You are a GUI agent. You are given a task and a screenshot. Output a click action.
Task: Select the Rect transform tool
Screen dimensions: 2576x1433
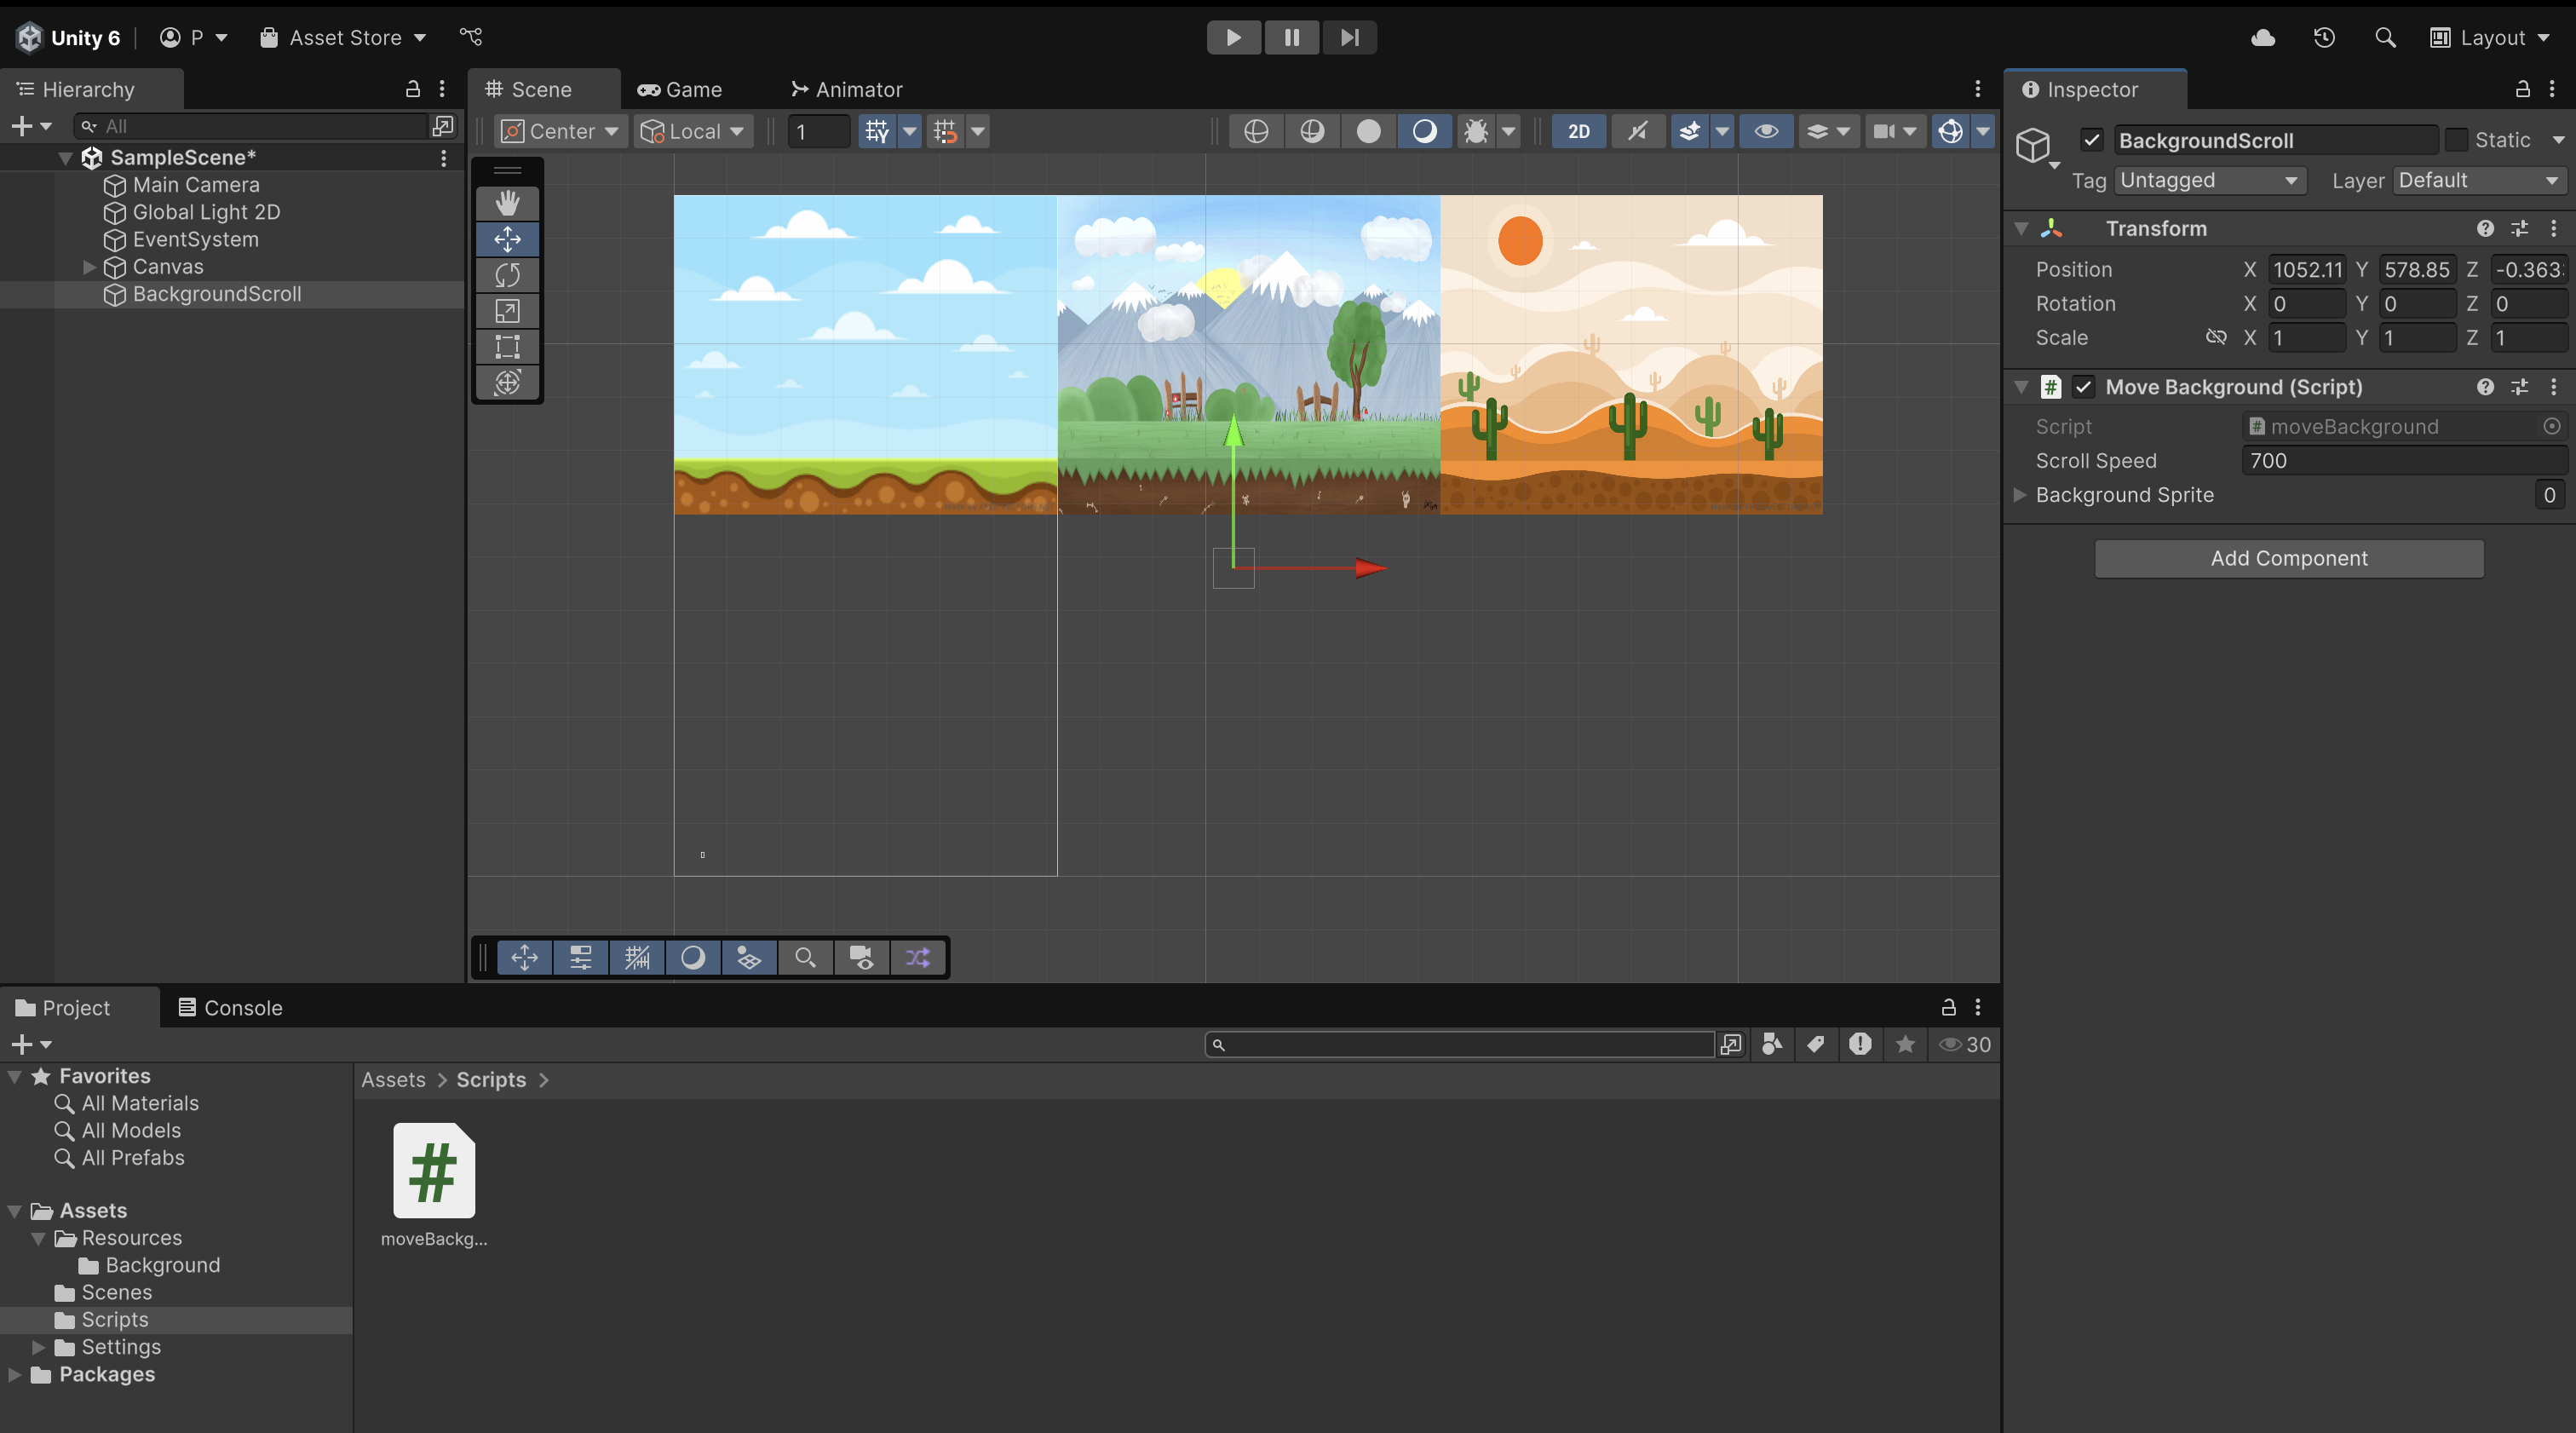507,347
